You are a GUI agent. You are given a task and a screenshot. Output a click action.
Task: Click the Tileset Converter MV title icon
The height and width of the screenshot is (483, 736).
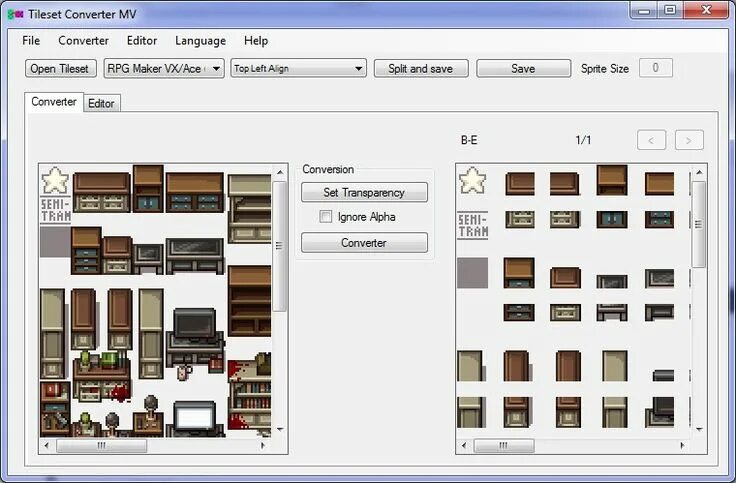tap(15, 15)
